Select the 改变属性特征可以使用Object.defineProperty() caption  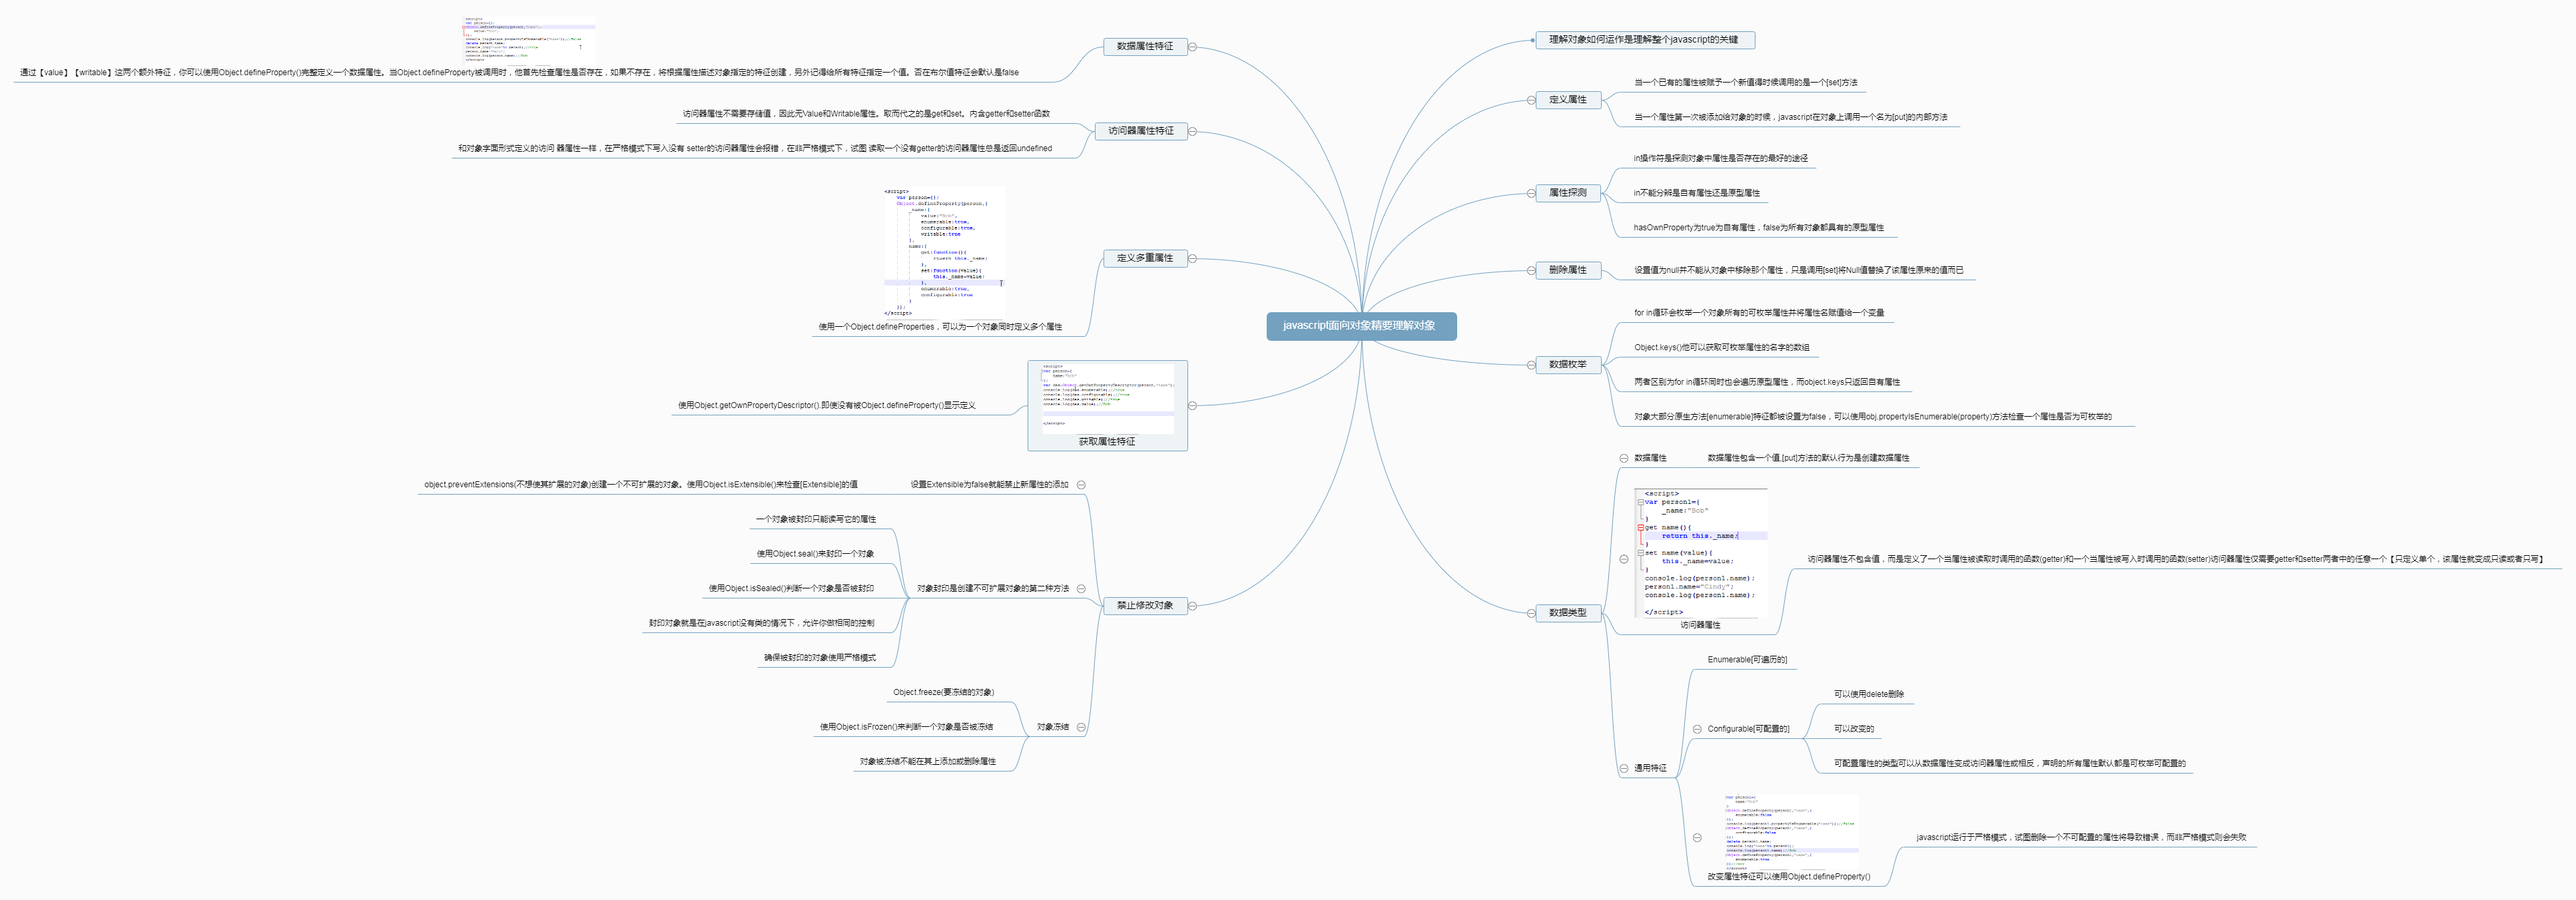point(1788,877)
